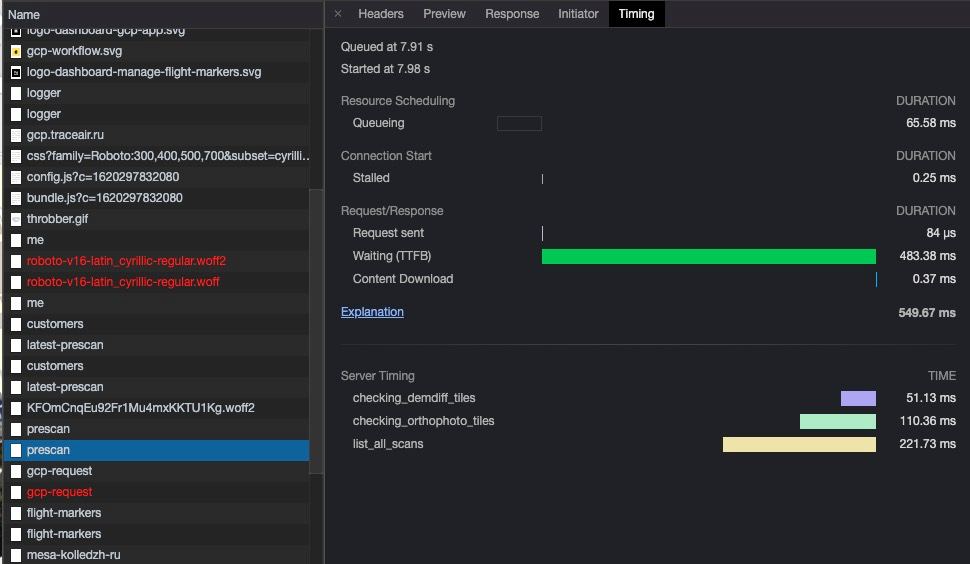Image resolution: width=970 pixels, height=564 pixels.
Task: Click the icon beside config.js?c=1620297832080
Action: click(x=16, y=177)
